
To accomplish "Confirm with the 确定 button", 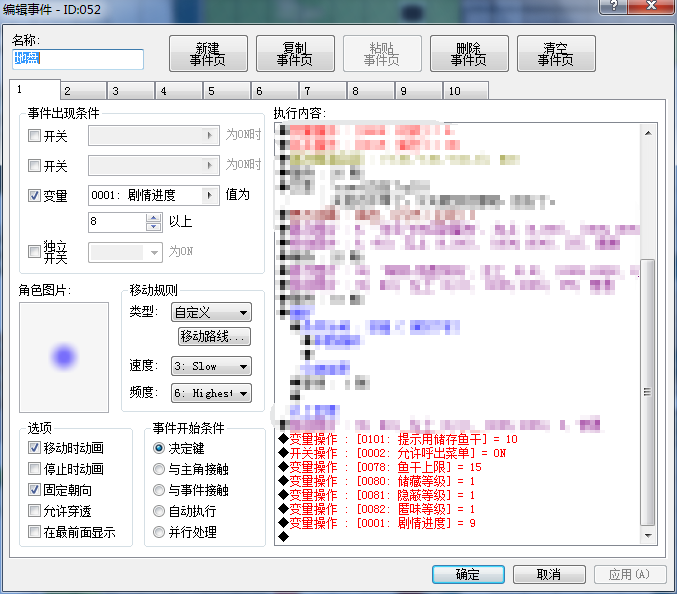I will pyautogui.click(x=468, y=575).
